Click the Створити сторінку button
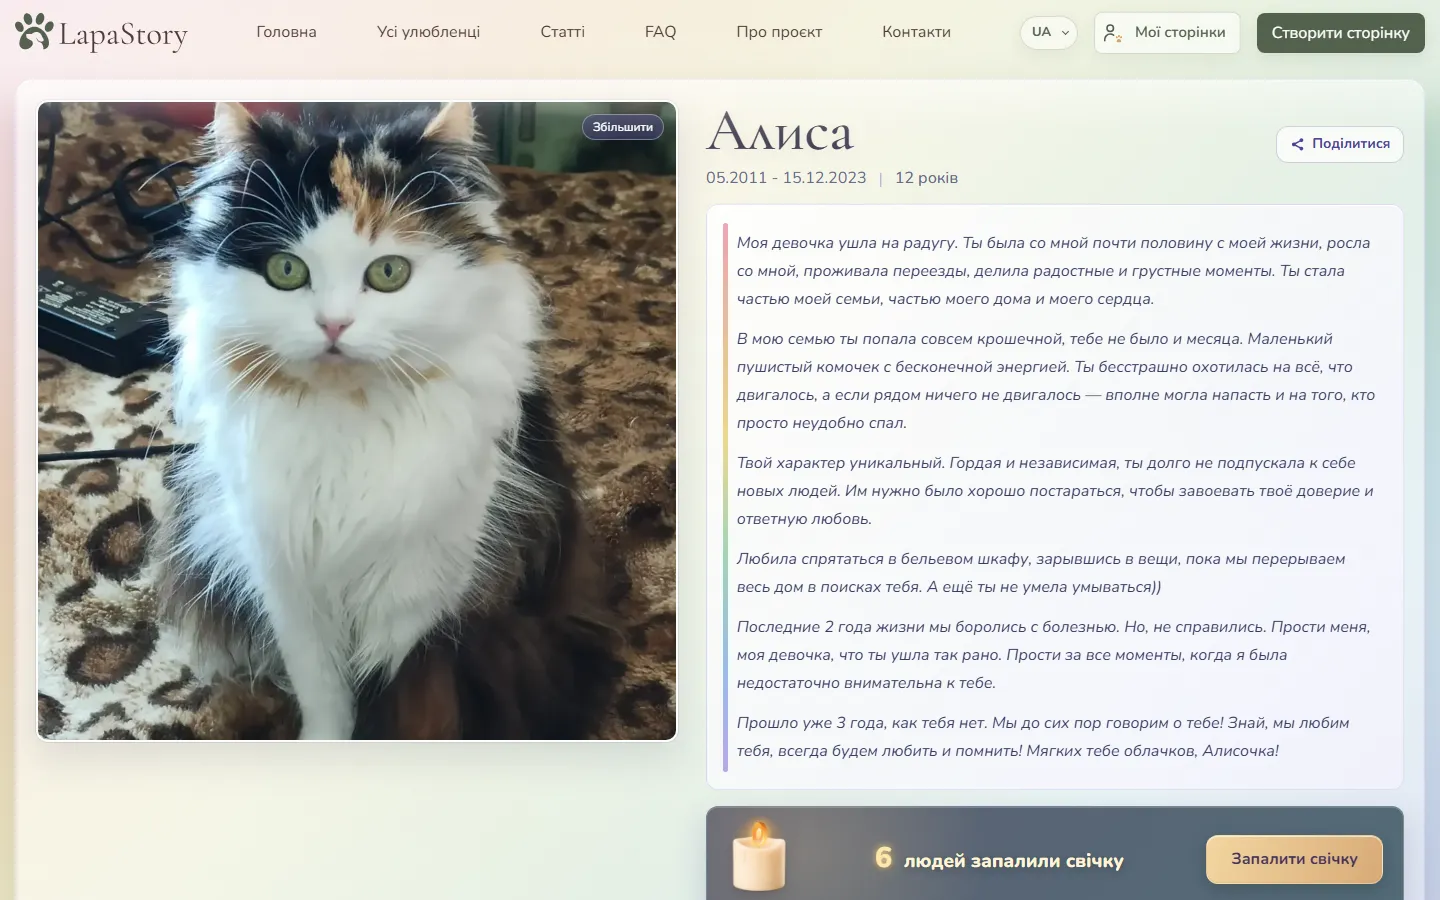The width and height of the screenshot is (1440, 900). pos(1340,33)
